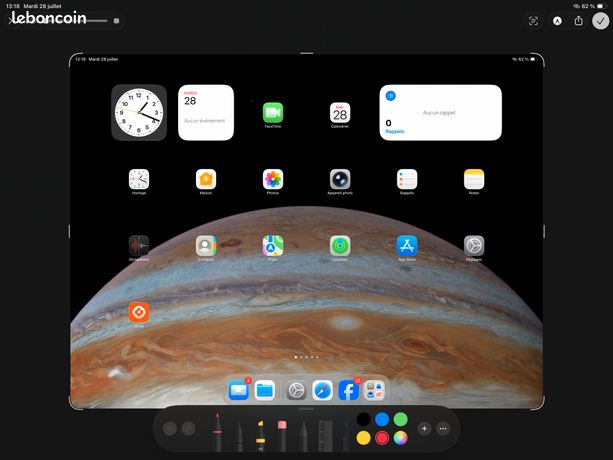
Task: Tap the App Library icon in dock
Action: [x=374, y=390]
